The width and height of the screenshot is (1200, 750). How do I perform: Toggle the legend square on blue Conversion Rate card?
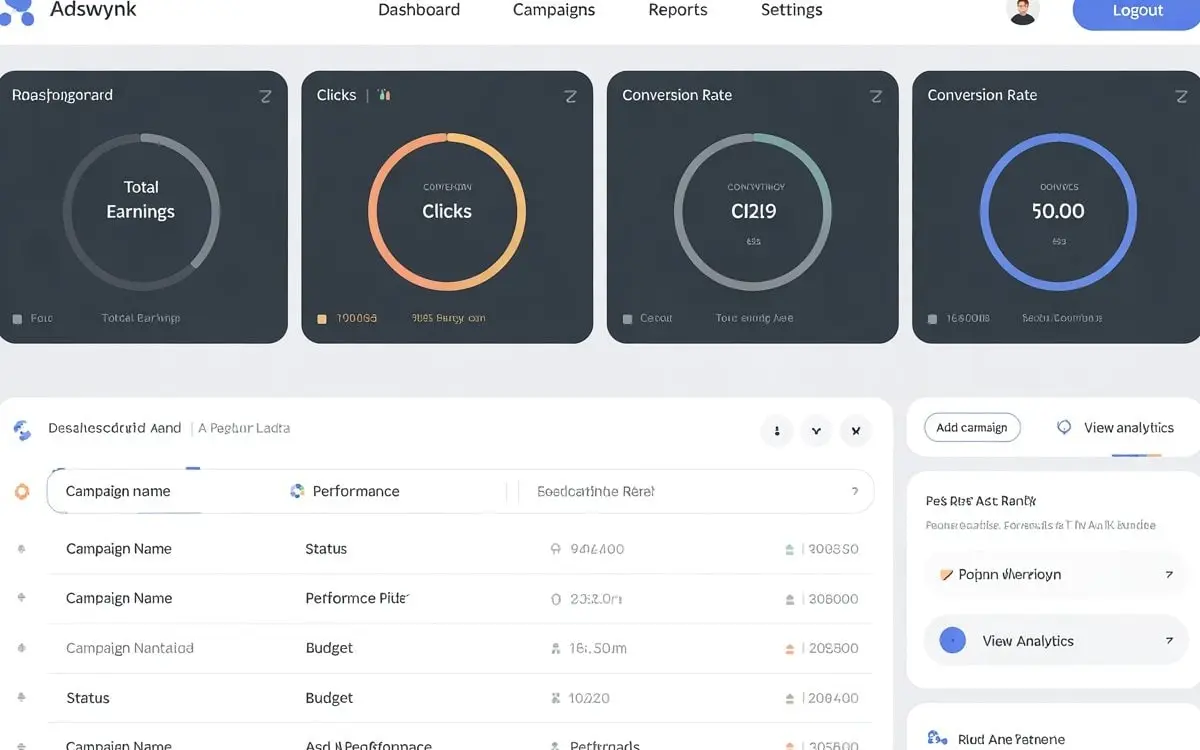[932, 319]
